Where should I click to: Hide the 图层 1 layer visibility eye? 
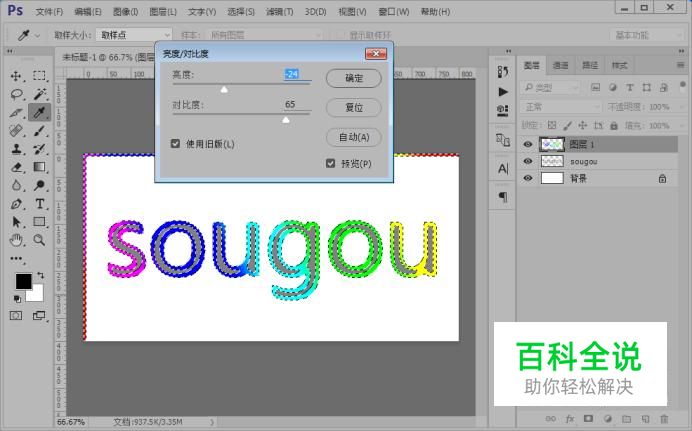click(x=528, y=144)
